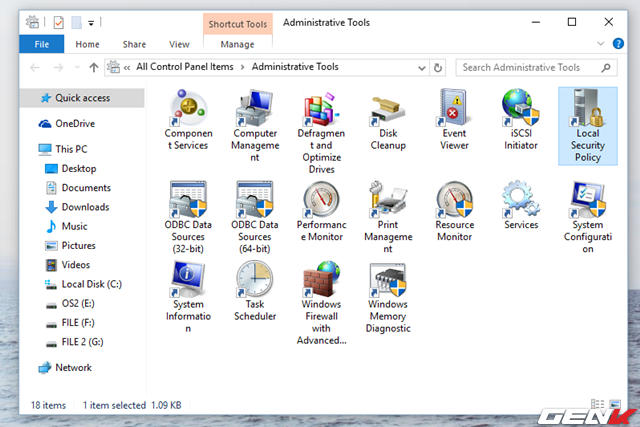Open the Downloads folder in sidebar
640x427 pixels.
pos(85,207)
